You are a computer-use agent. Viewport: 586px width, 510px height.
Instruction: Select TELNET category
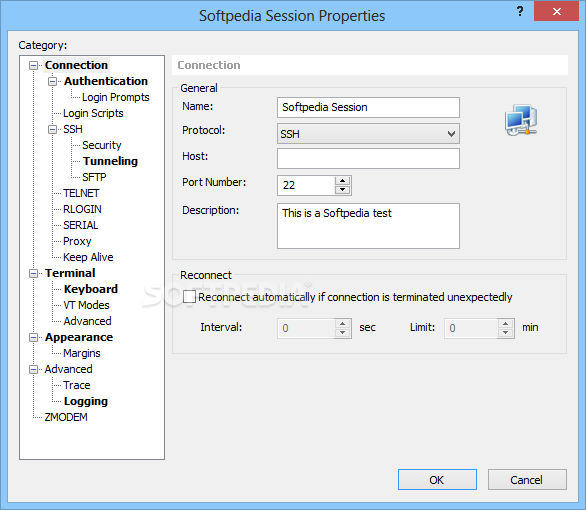81,193
